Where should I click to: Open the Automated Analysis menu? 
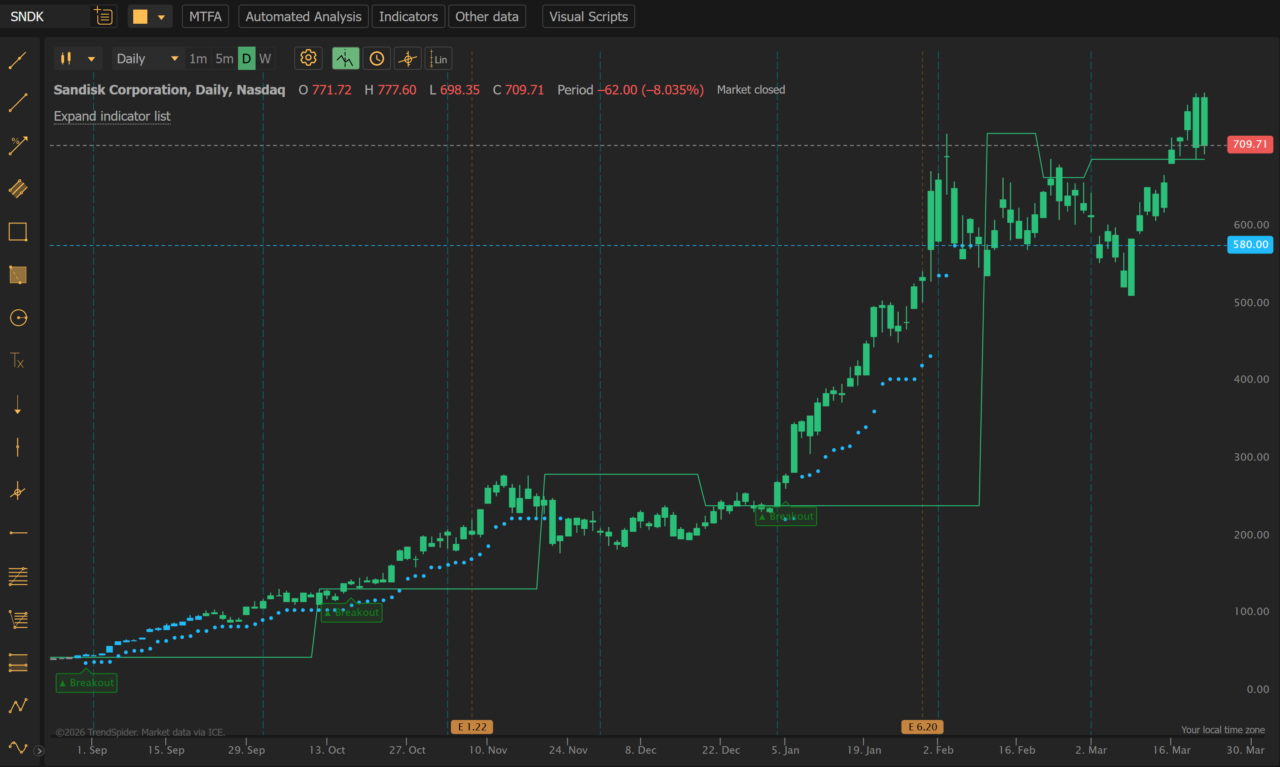(303, 17)
